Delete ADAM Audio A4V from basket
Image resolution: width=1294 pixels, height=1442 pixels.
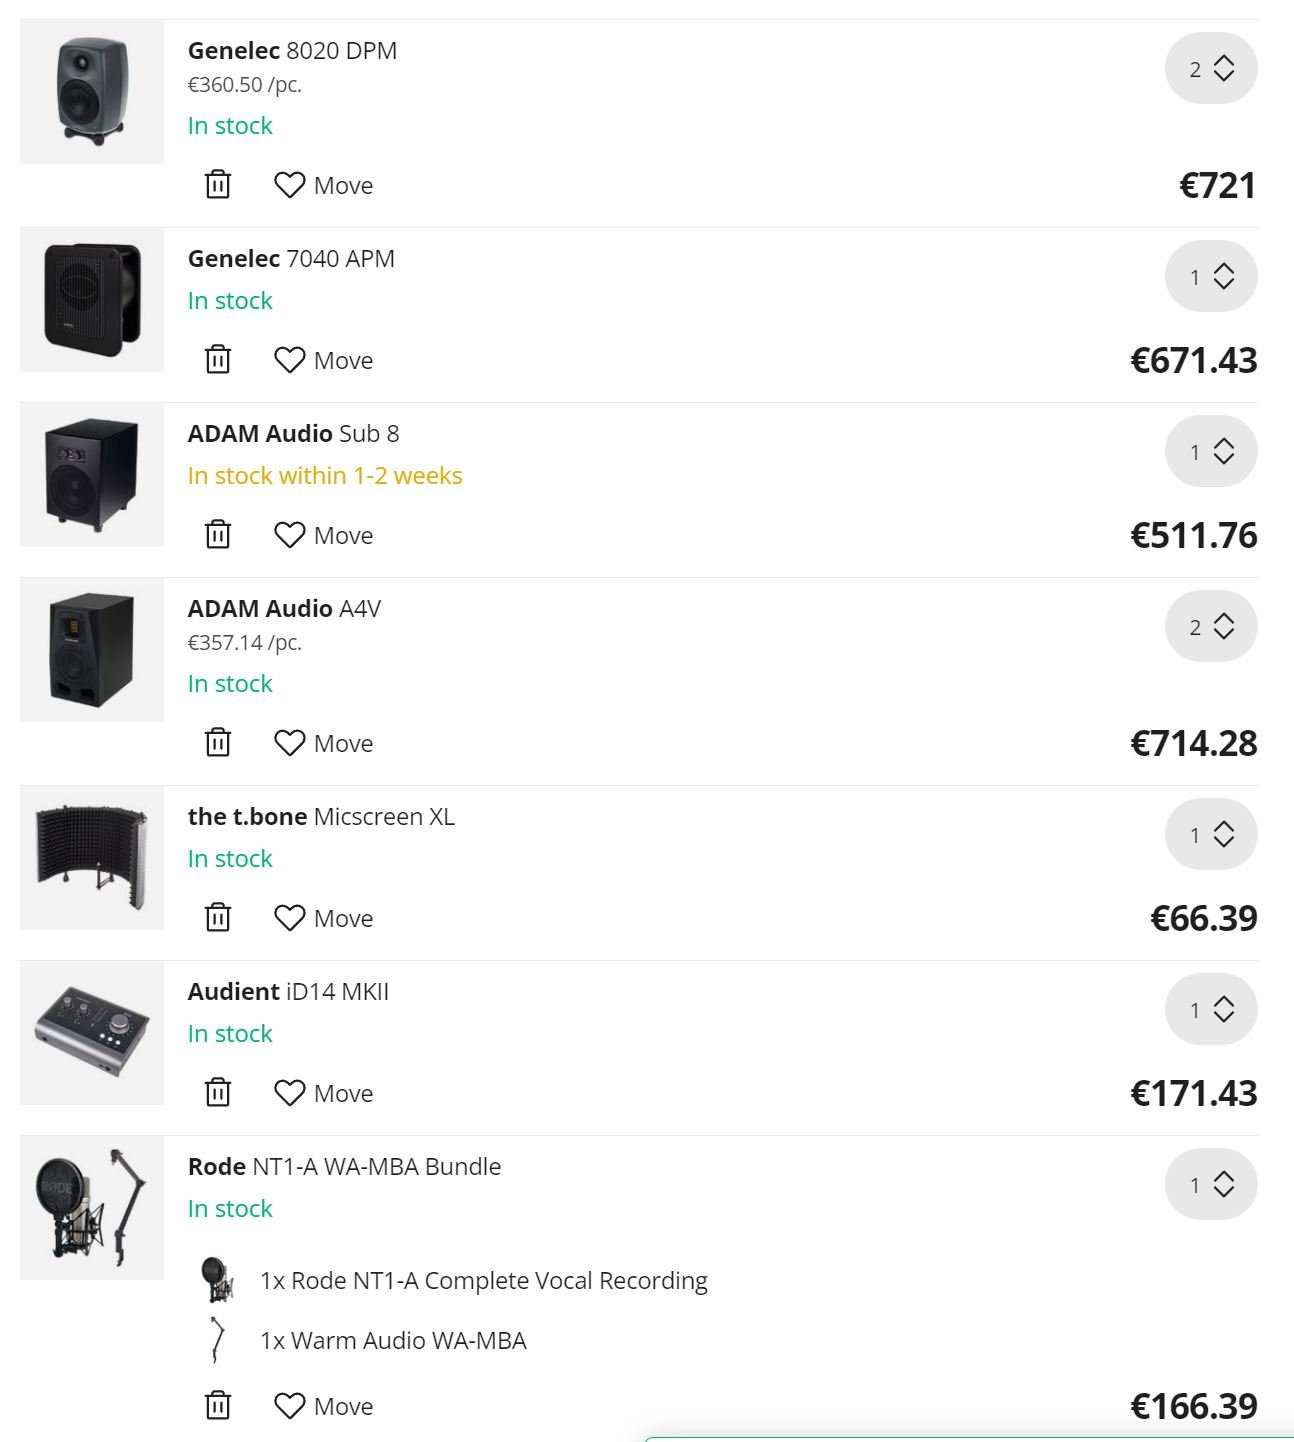pyautogui.click(x=217, y=743)
